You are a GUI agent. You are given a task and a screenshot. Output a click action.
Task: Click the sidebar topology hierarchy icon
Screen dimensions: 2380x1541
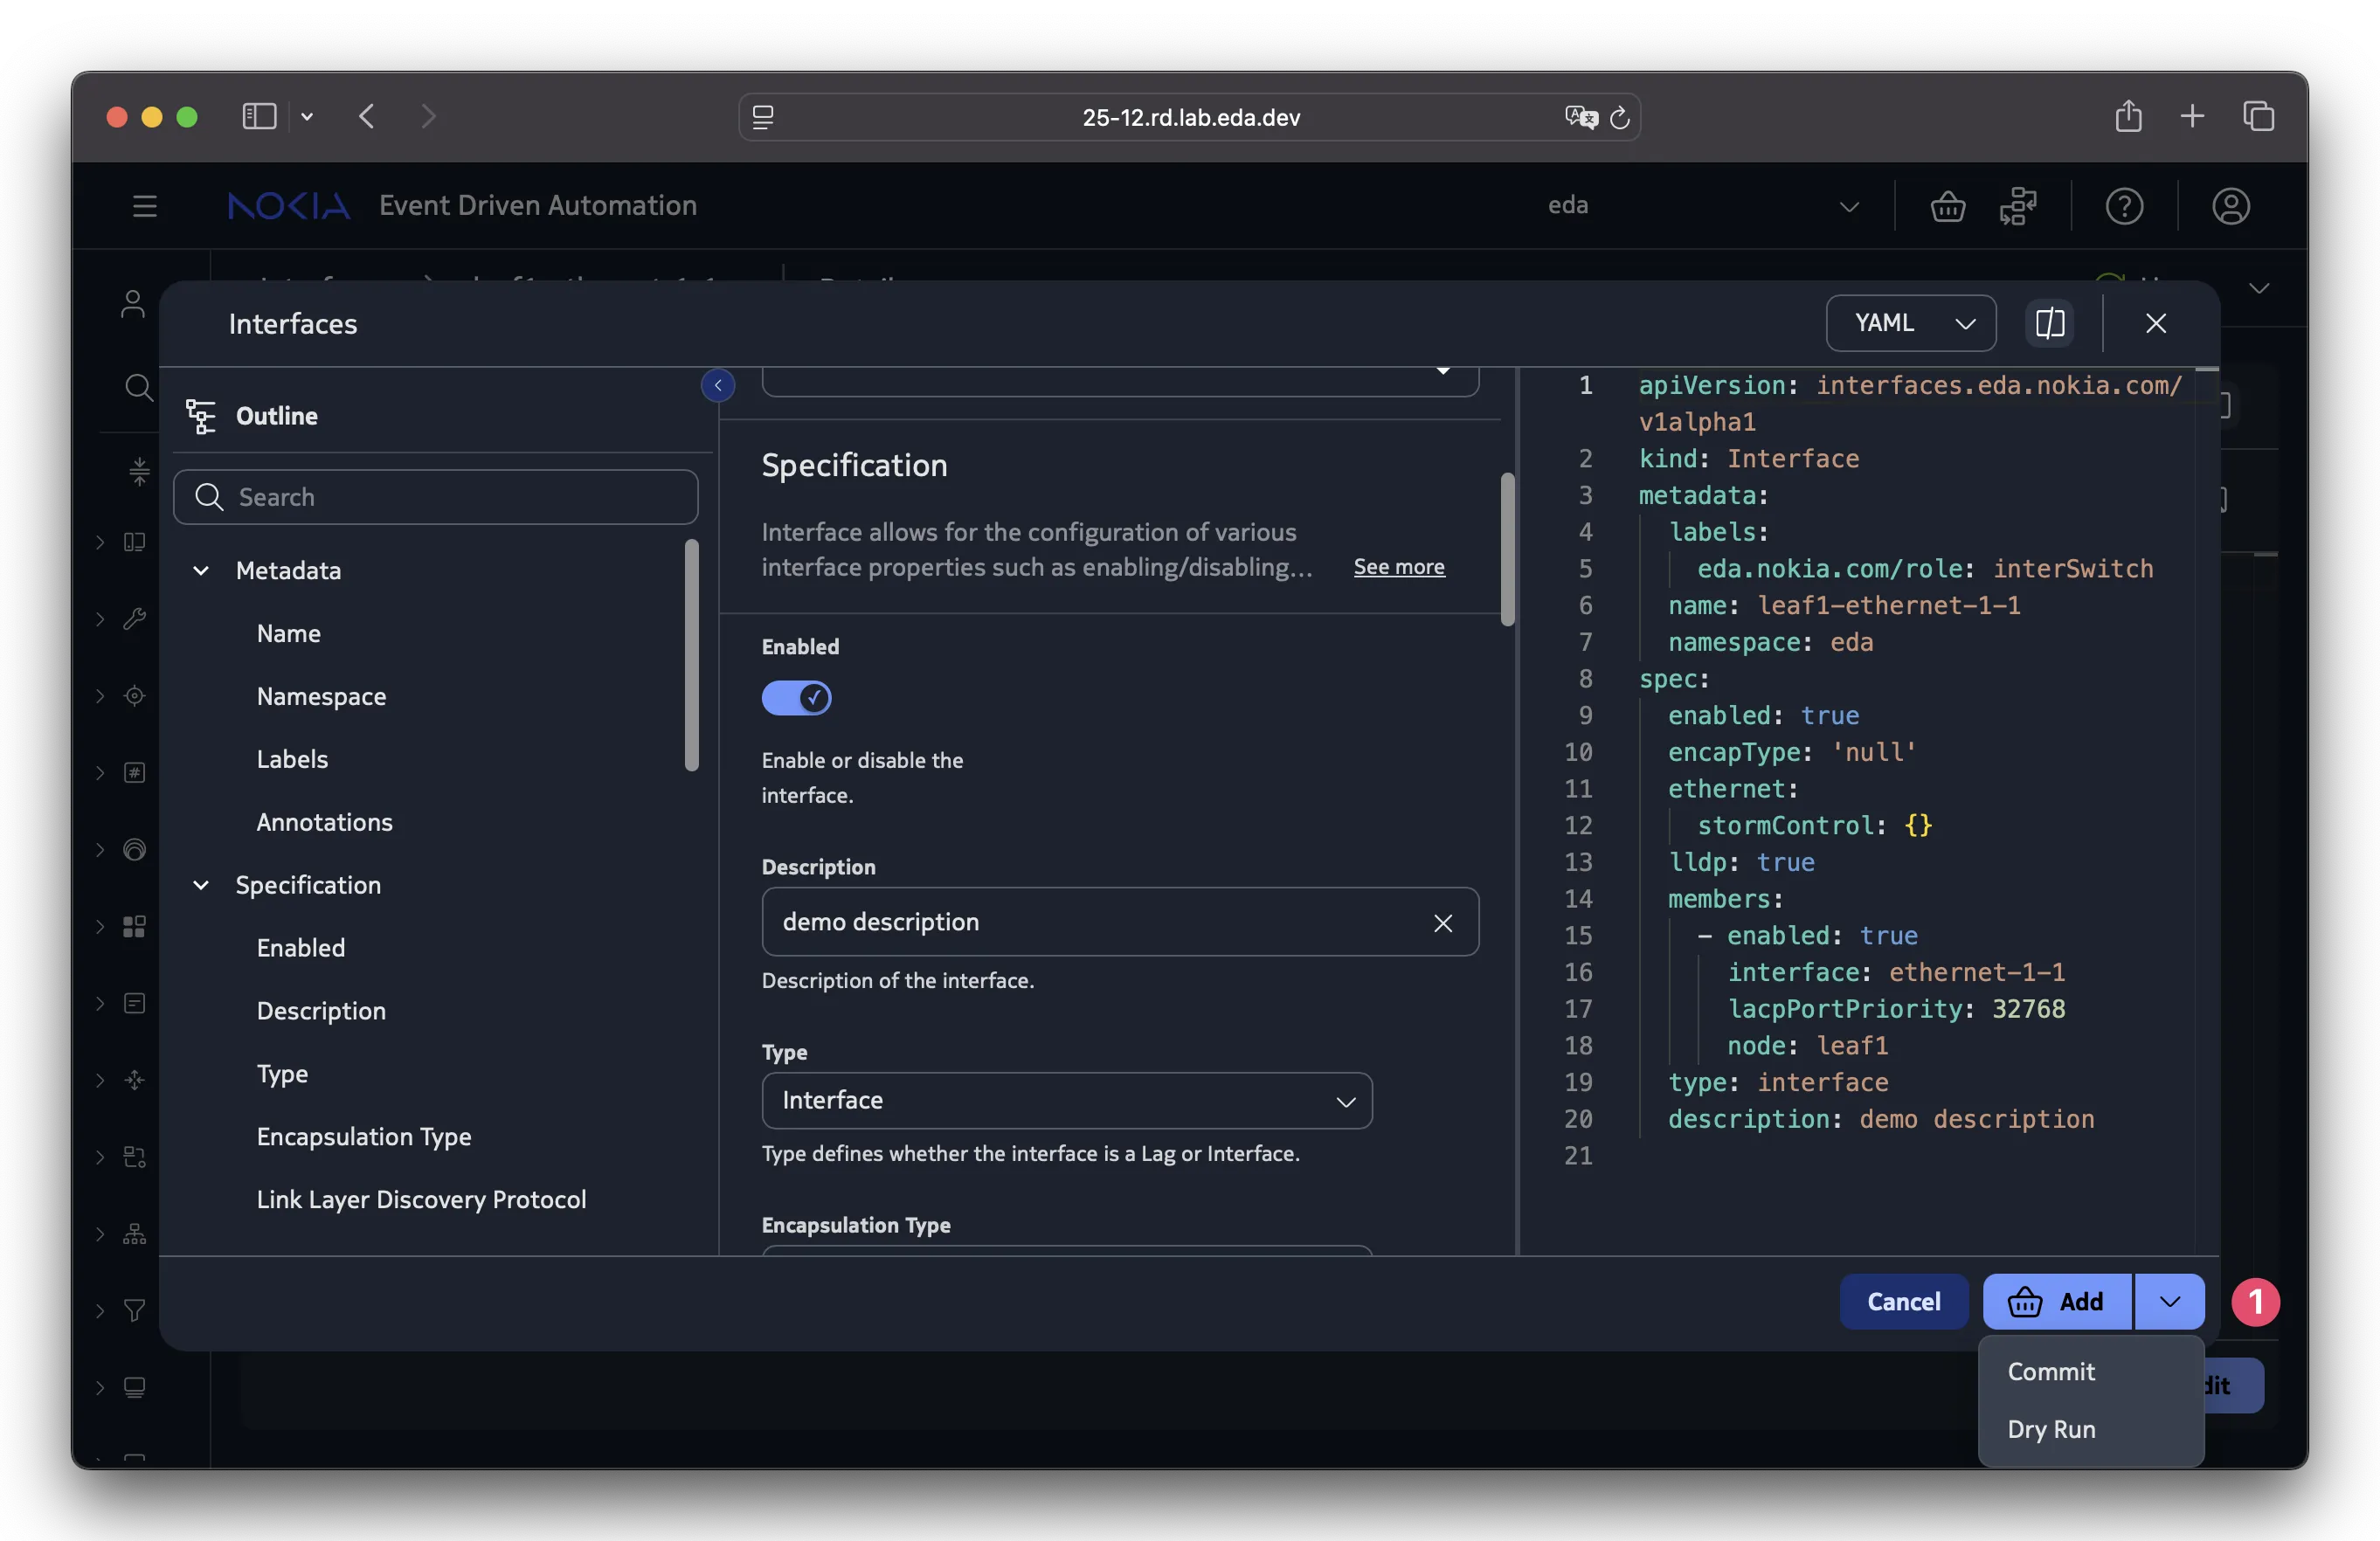[x=134, y=1233]
